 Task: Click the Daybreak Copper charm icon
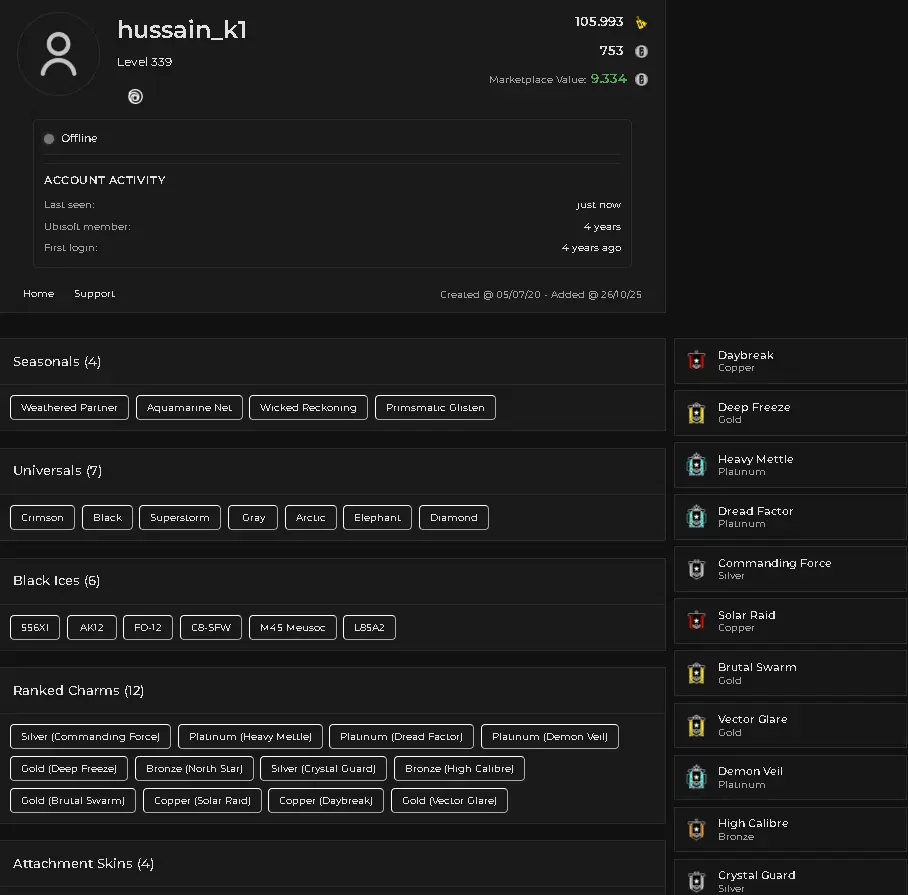697,361
